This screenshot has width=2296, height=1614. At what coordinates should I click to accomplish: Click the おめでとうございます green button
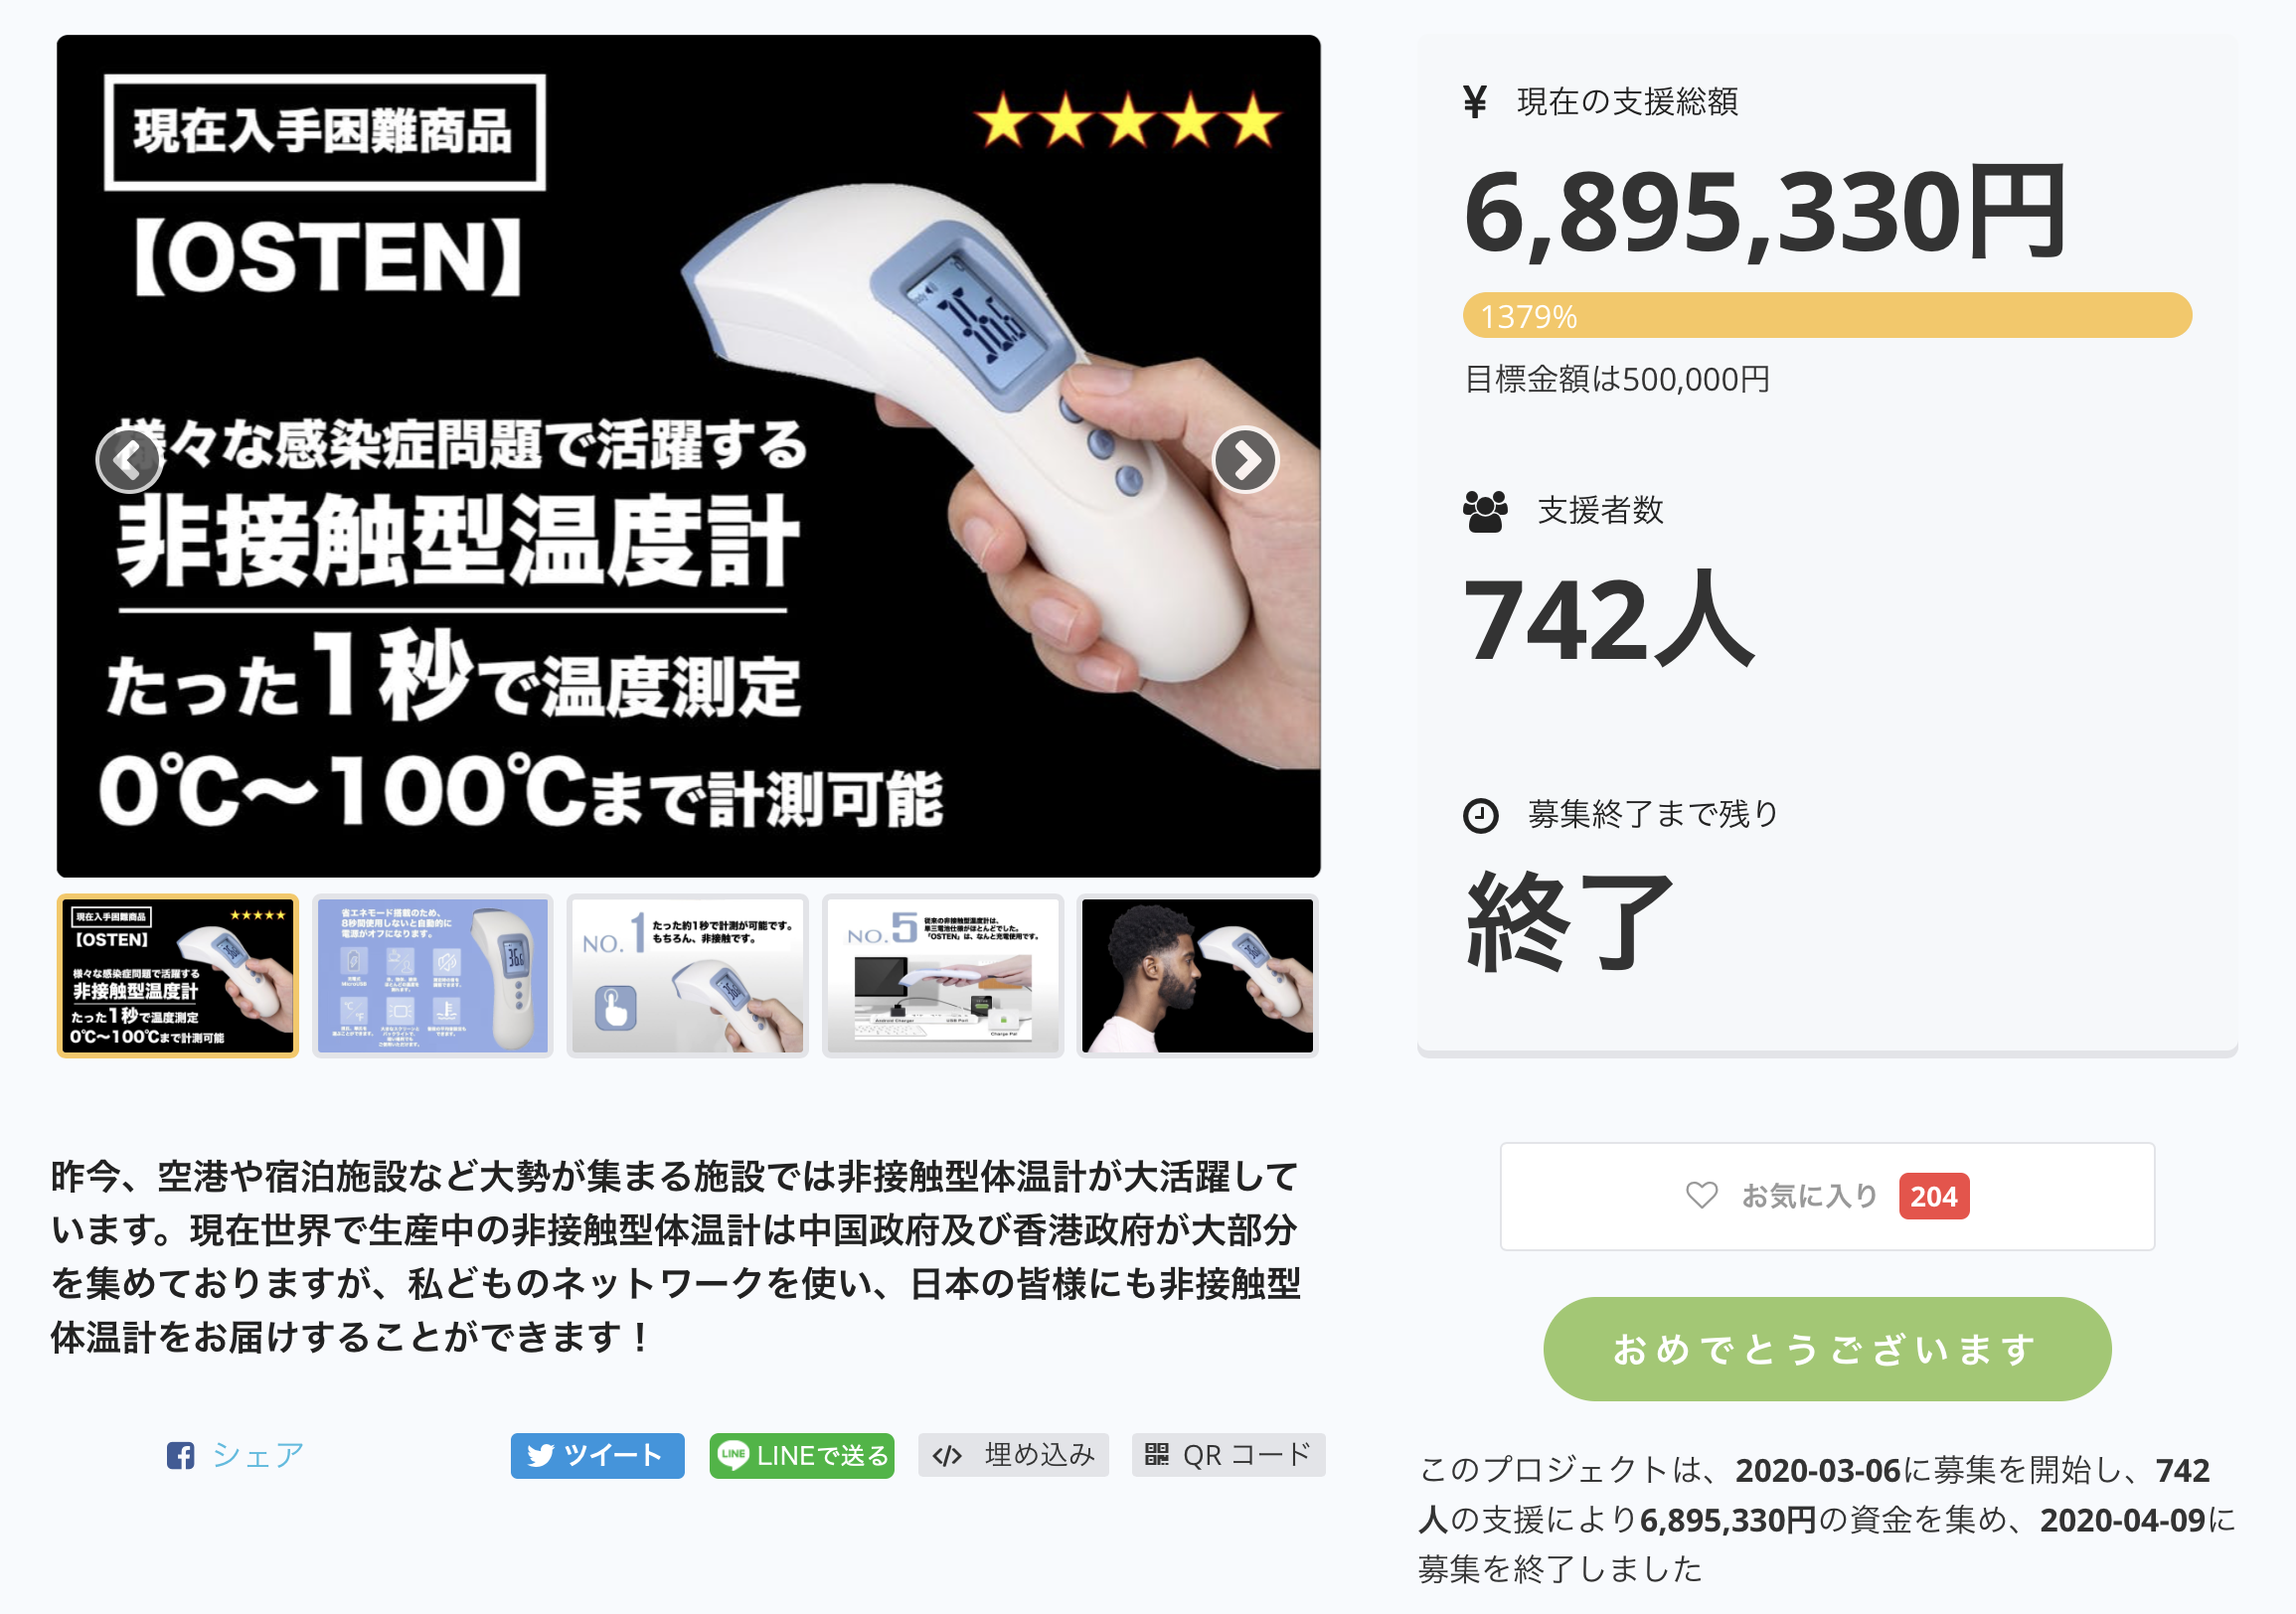pyautogui.click(x=1827, y=1348)
